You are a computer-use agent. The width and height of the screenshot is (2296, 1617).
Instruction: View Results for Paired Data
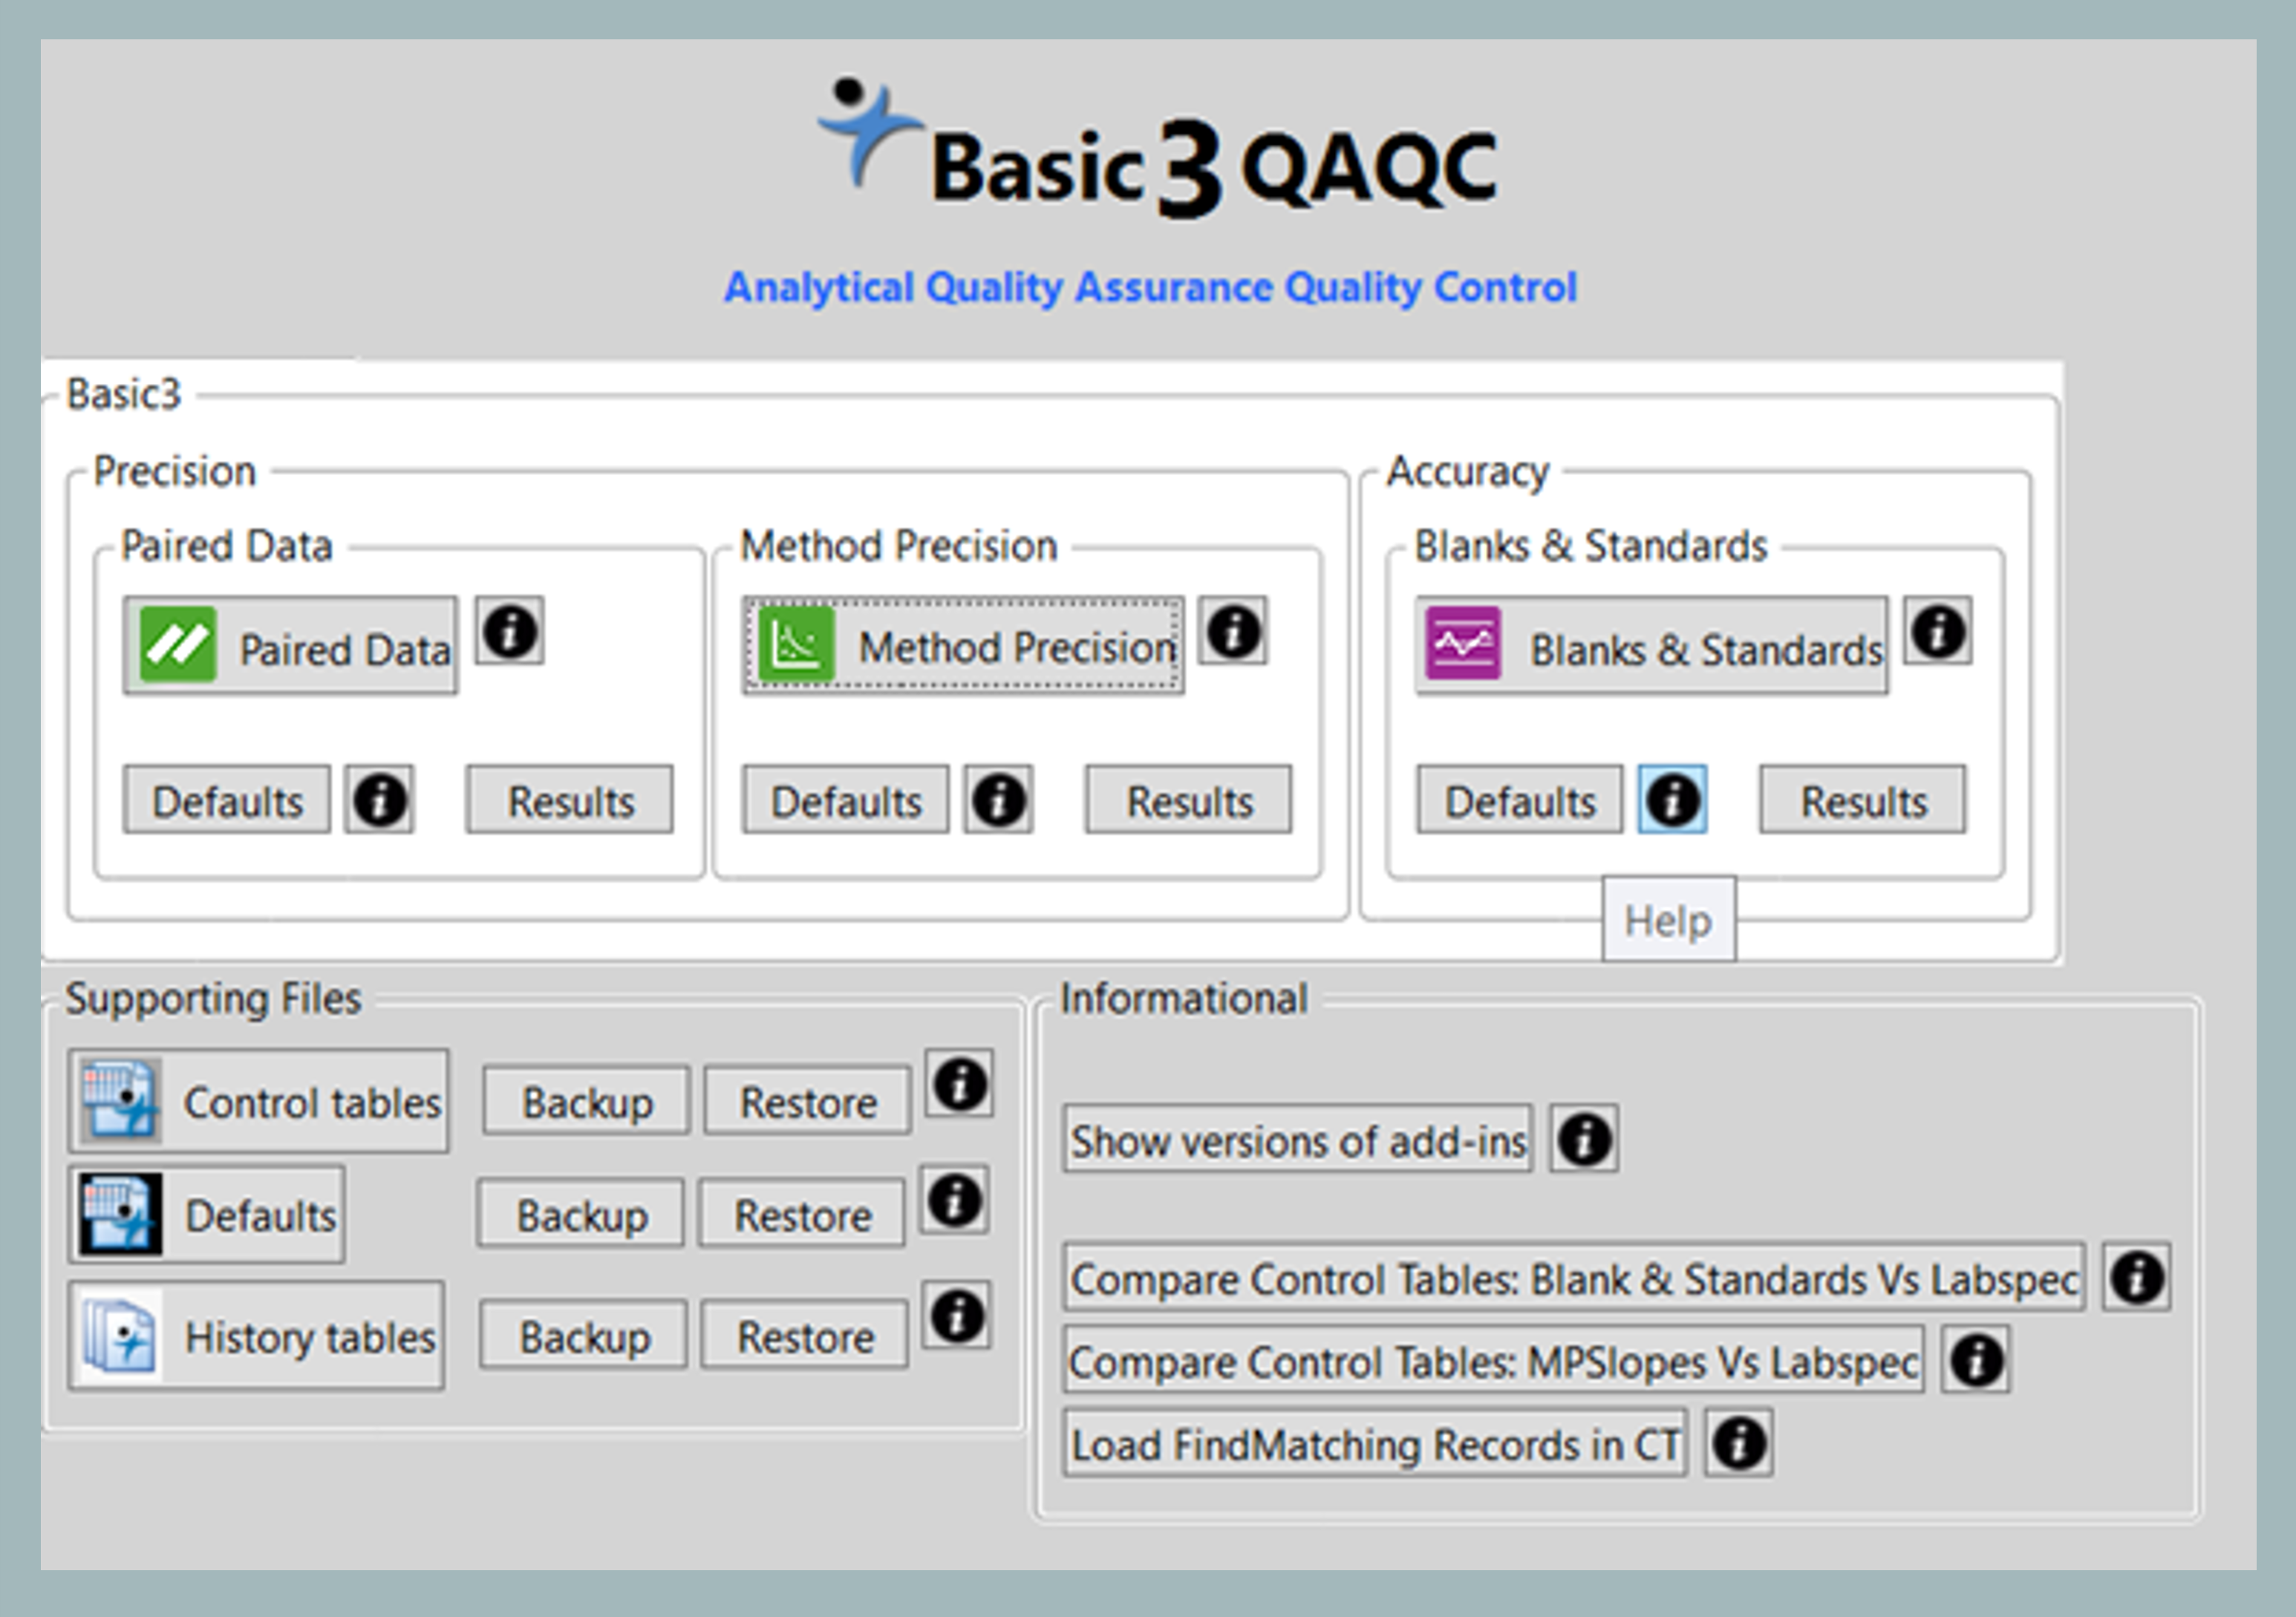click(x=569, y=801)
